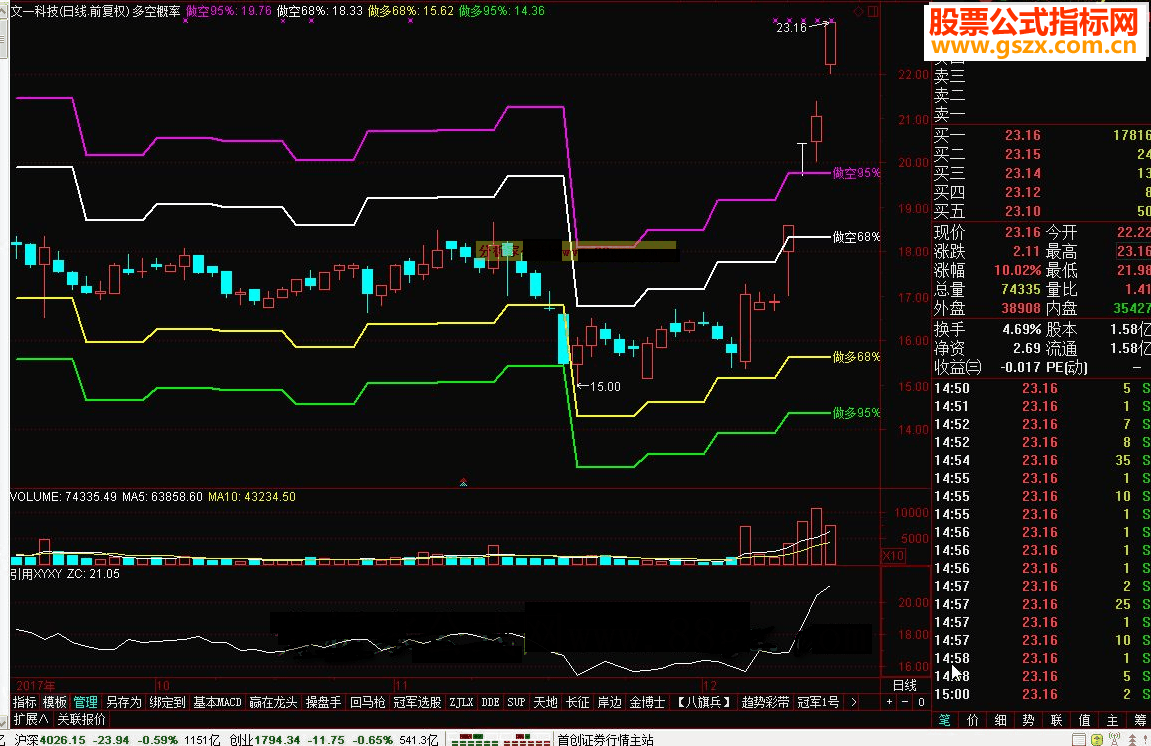The width and height of the screenshot is (1151, 746).
Task: Click the 引用XYXY ZC: 21.05 sub-chart label
Action: tap(65, 573)
